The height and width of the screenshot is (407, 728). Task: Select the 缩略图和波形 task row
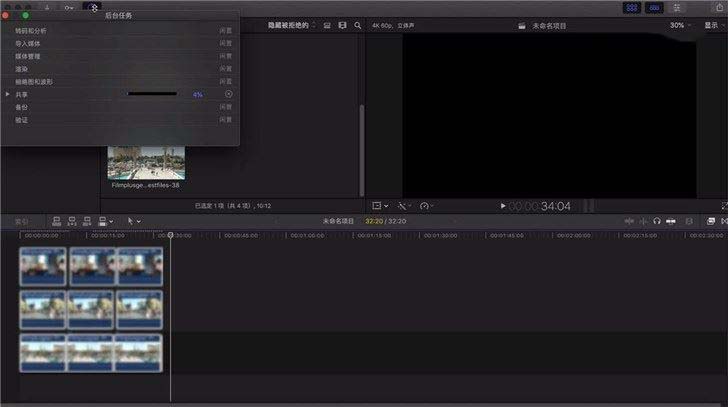(120, 82)
